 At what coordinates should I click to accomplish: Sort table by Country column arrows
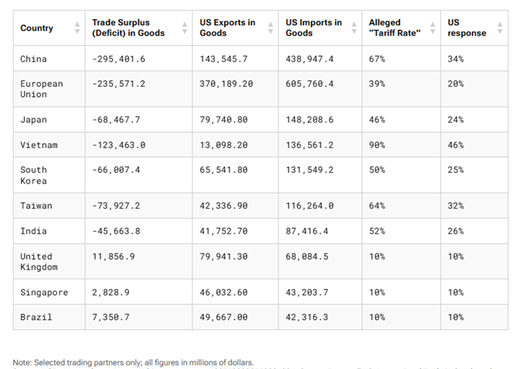click(77, 28)
